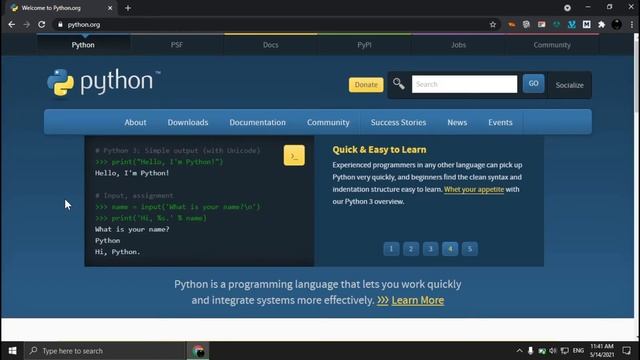Click the network tray icon
The height and width of the screenshot is (360, 640).
tap(565, 351)
